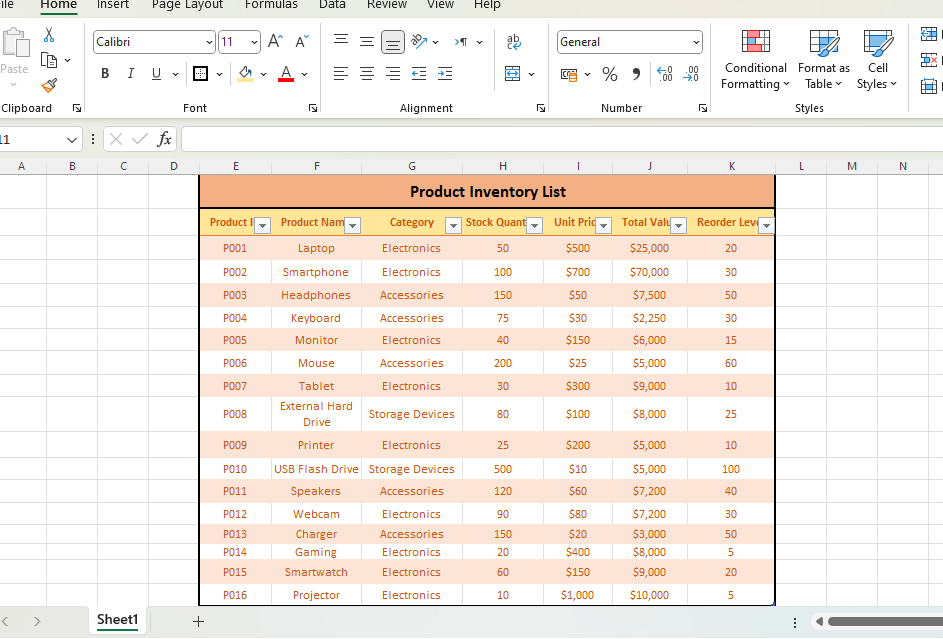Viewport: 943px width, 639px height.
Task: Click the Merge & Center icon
Action: 512,74
